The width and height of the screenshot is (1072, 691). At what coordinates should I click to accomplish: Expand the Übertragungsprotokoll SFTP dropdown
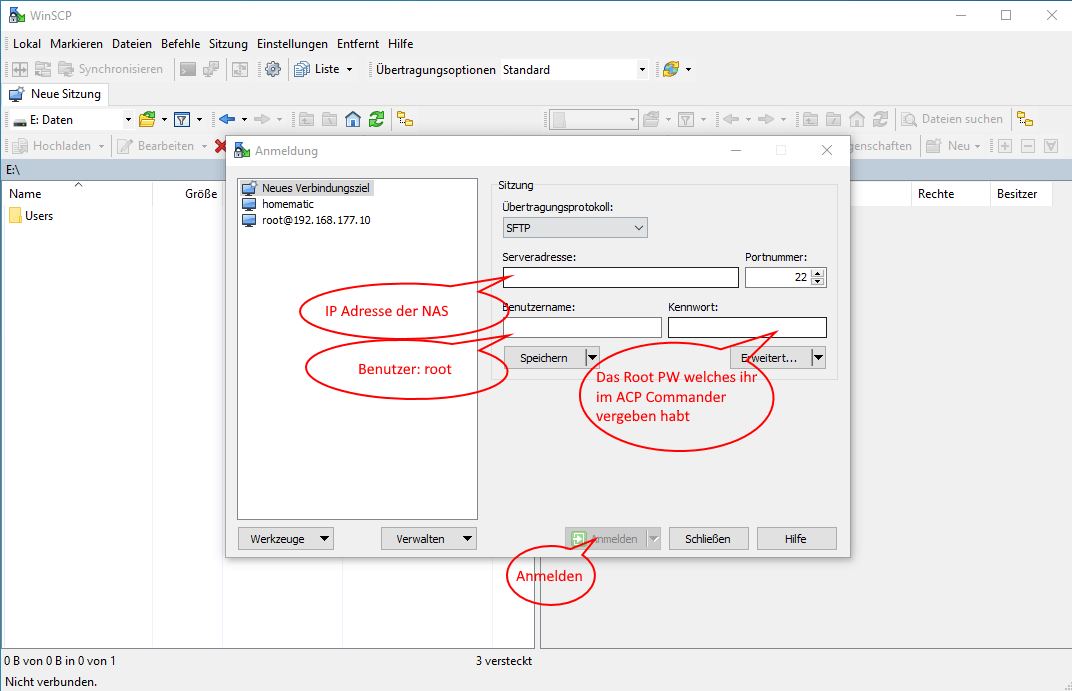coord(574,228)
